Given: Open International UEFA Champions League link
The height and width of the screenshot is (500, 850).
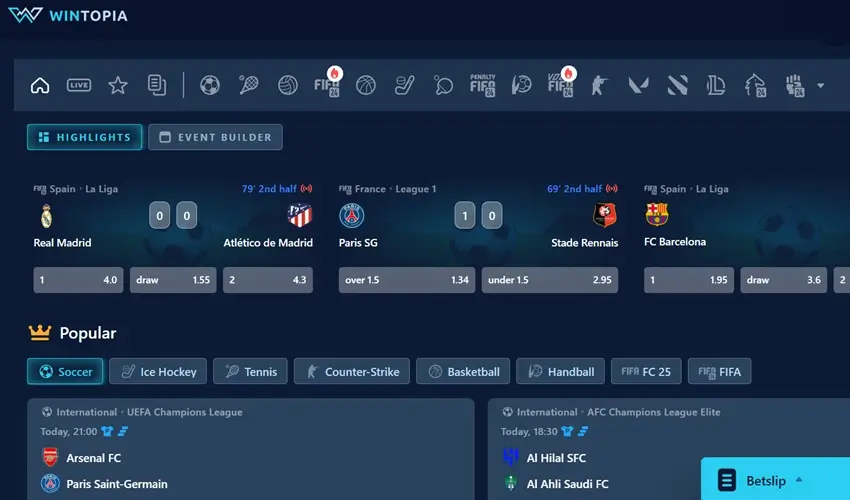Looking at the screenshot, I should click(x=142, y=412).
